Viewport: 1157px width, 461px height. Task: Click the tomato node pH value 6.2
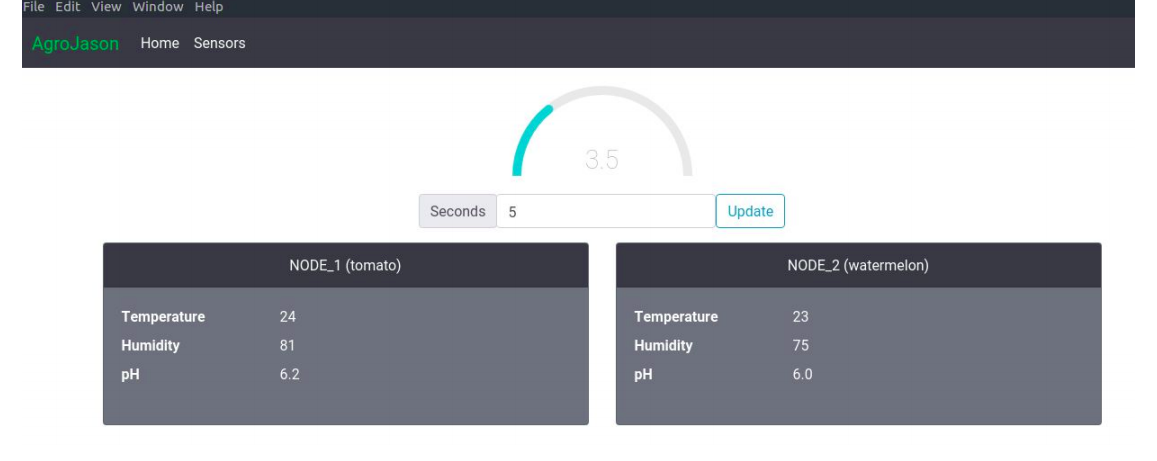coord(289,375)
